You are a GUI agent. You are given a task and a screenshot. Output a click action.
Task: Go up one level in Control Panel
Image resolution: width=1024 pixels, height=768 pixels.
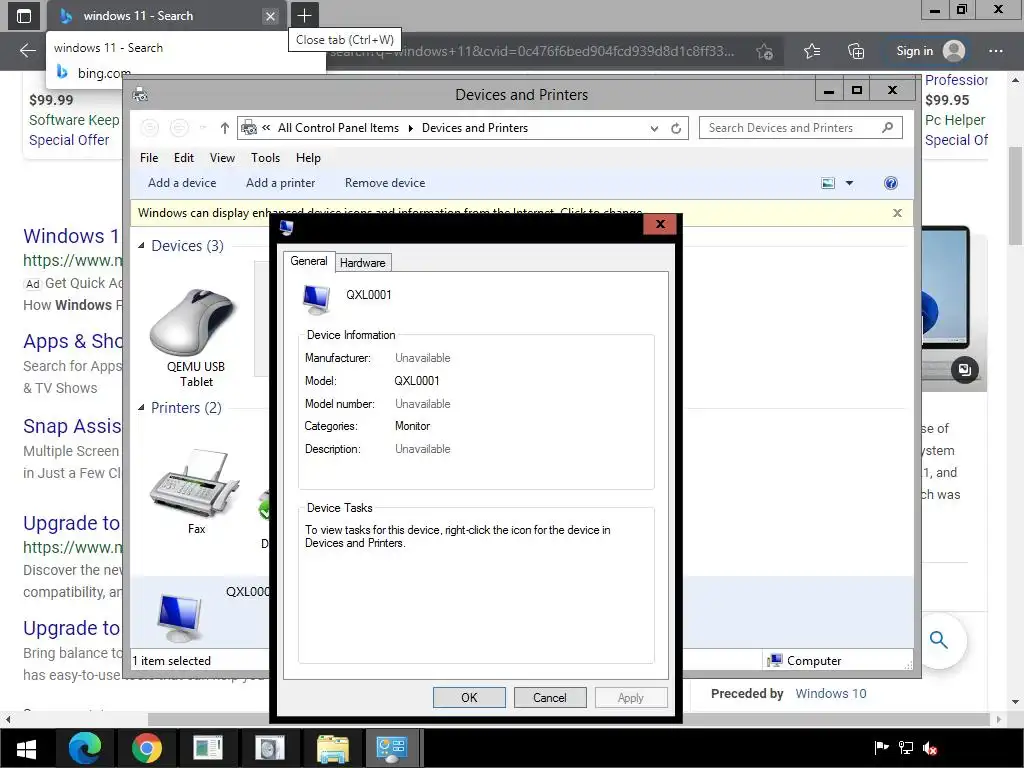[225, 128]
